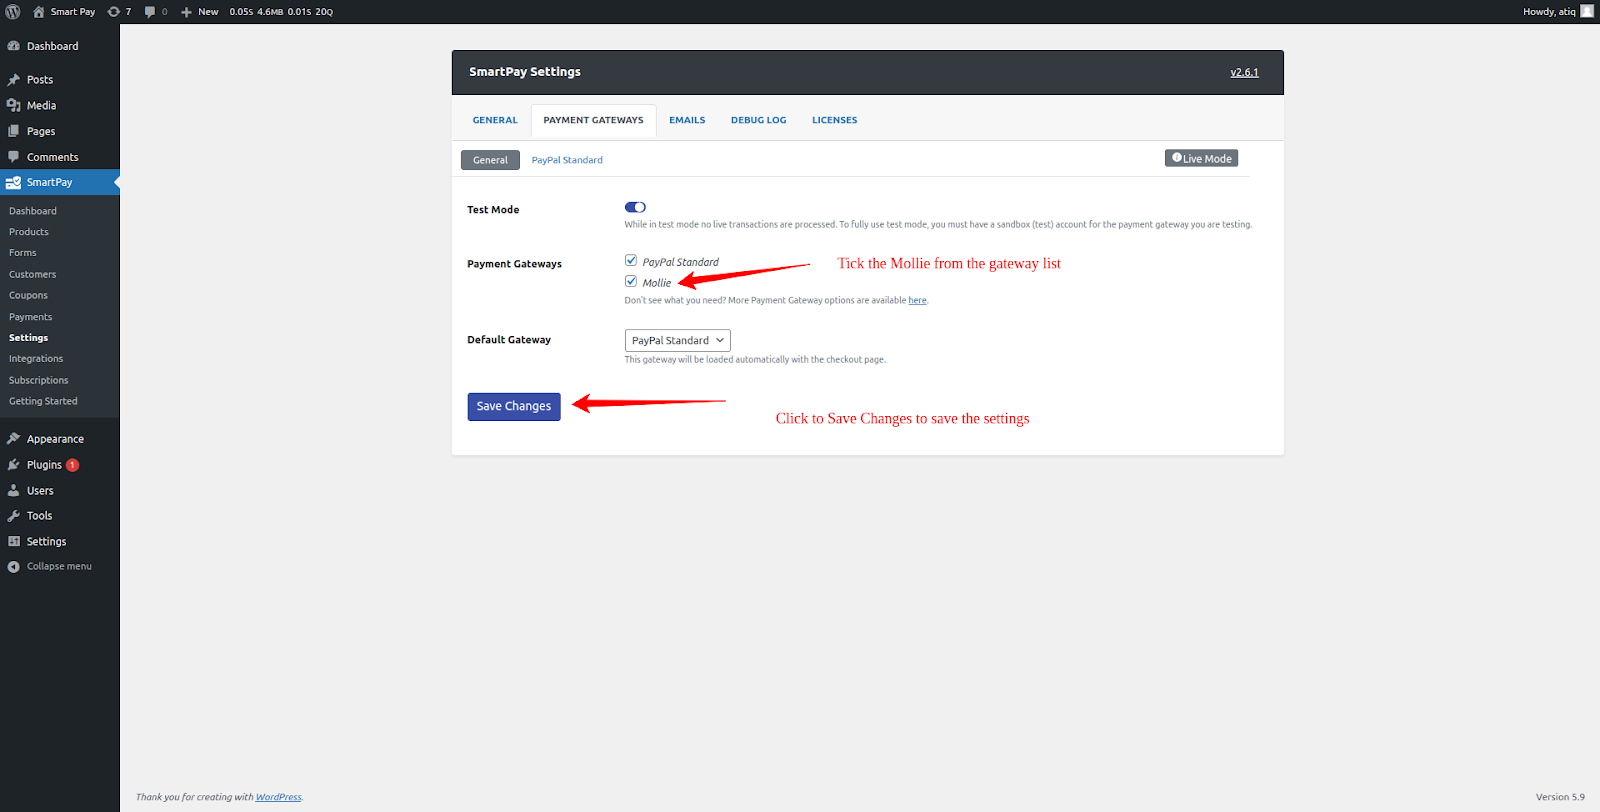The image size is (1600, 812).
Task: Open the user avatar at top right
Action: click(1587, 11)
